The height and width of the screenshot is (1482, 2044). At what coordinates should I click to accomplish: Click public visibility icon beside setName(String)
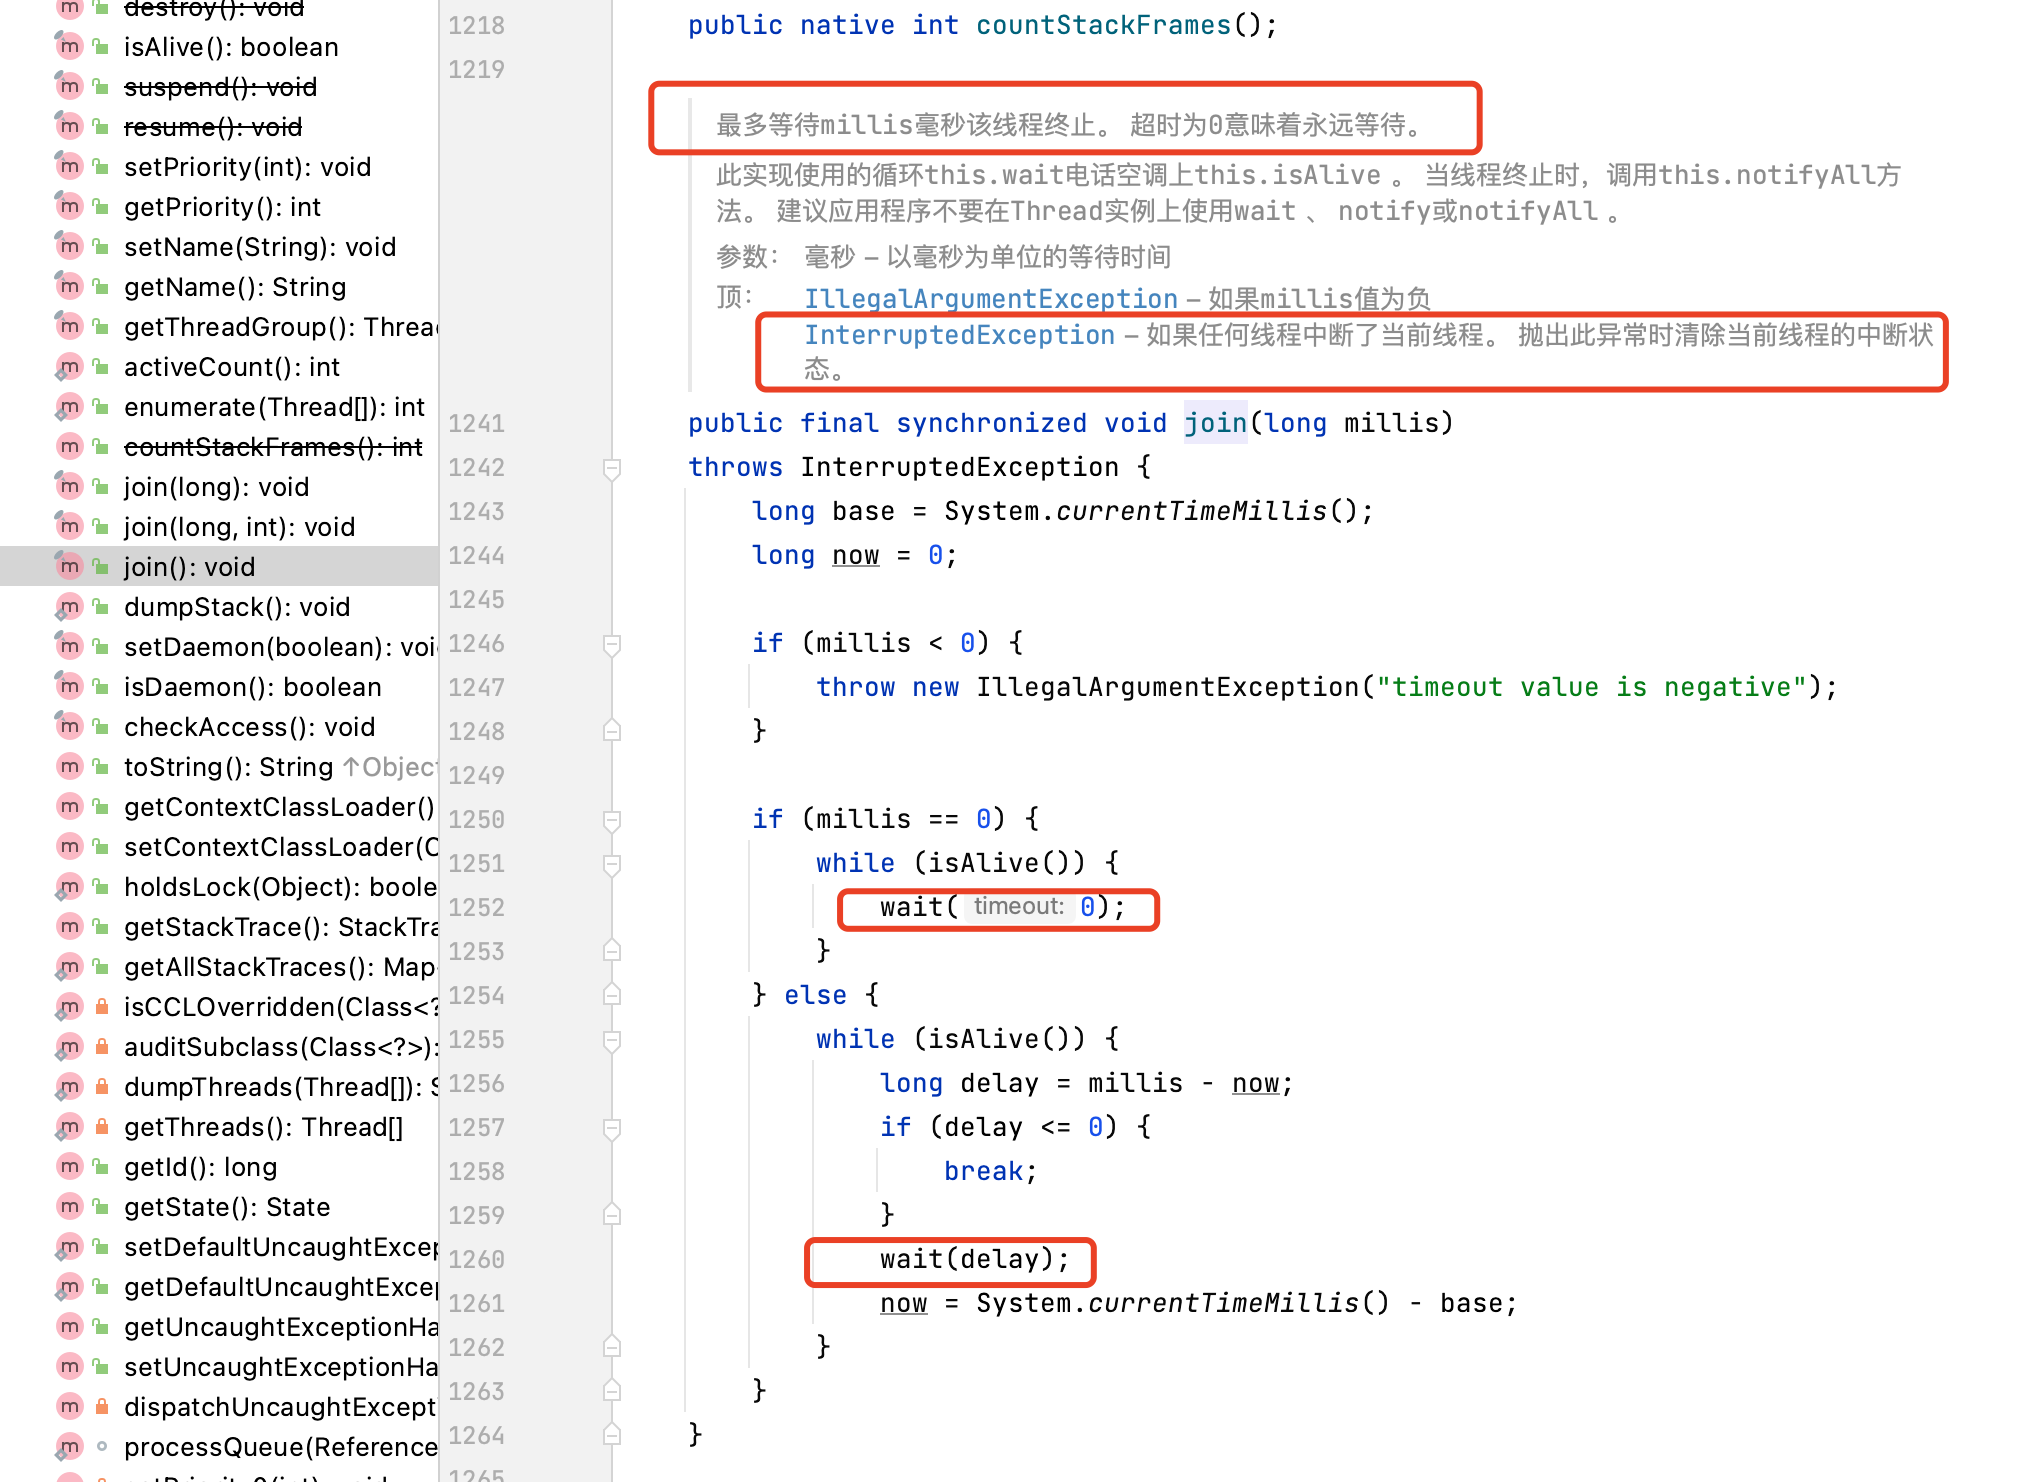pyautogui.click(x=101, y=247)
